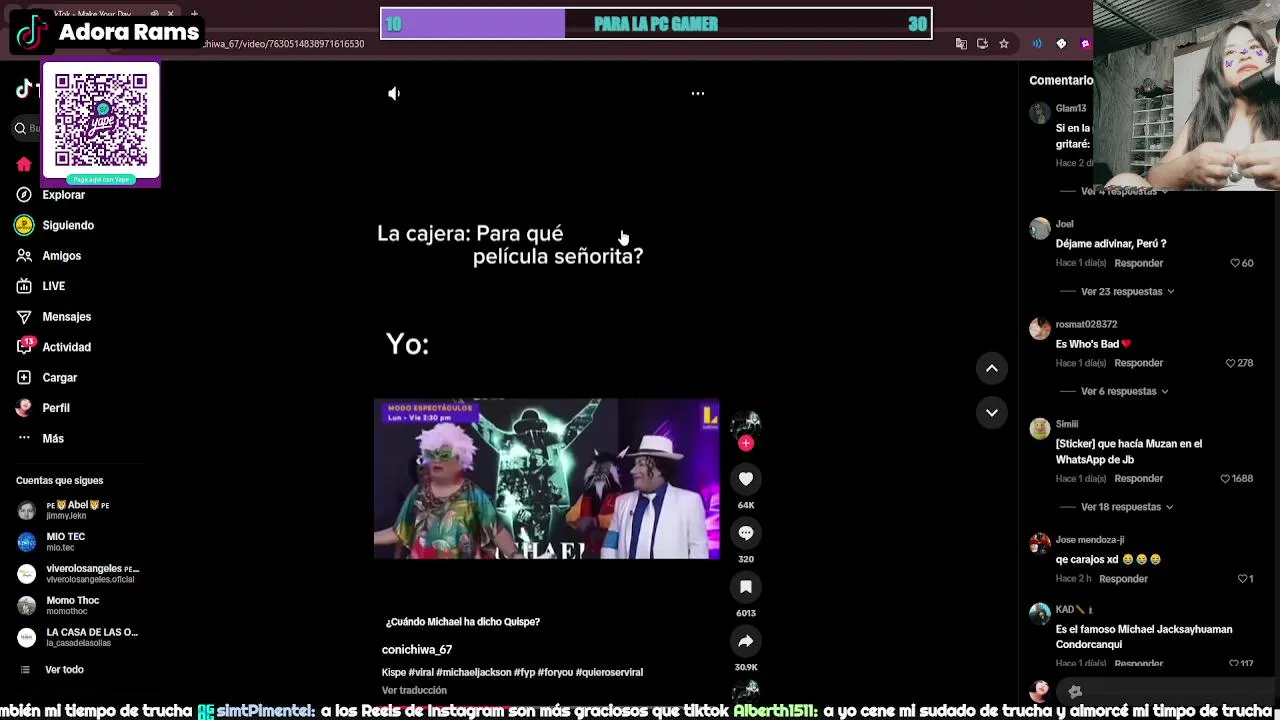Screen dimensions: 1280x720
Task: Click "Ver todo" under followed accounts
Action: coord(64,670)
